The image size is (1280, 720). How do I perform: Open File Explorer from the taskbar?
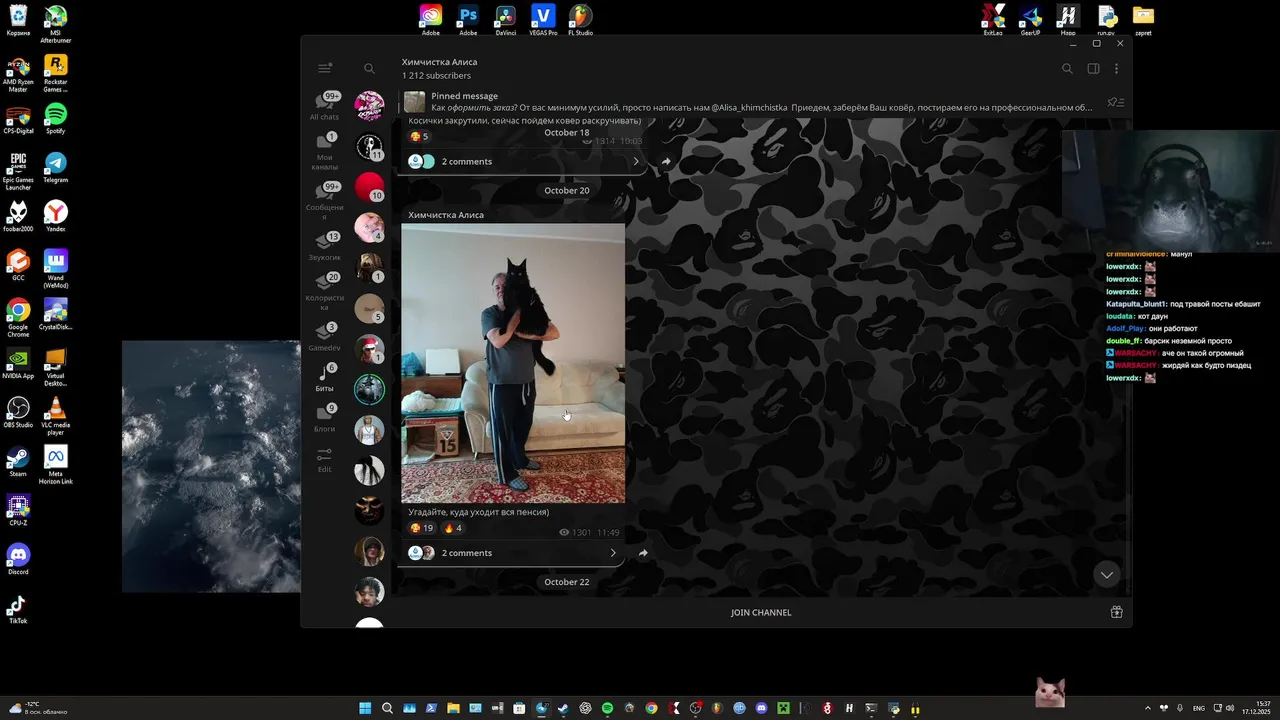pyautogui.click(x=453, y=708)
